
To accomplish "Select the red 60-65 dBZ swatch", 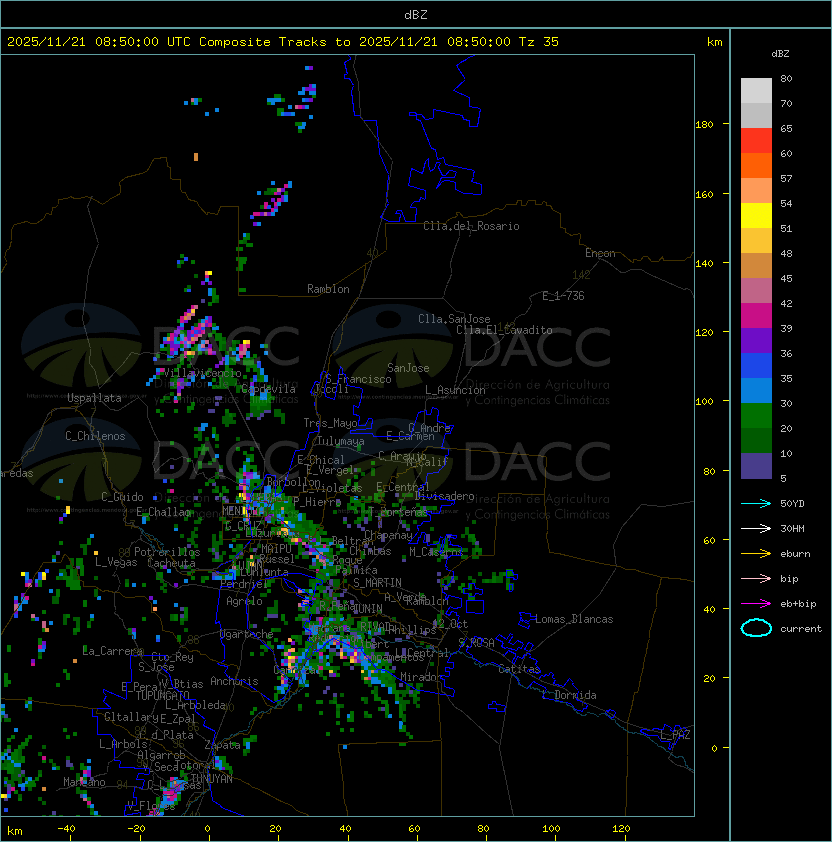I will (756, 141).
